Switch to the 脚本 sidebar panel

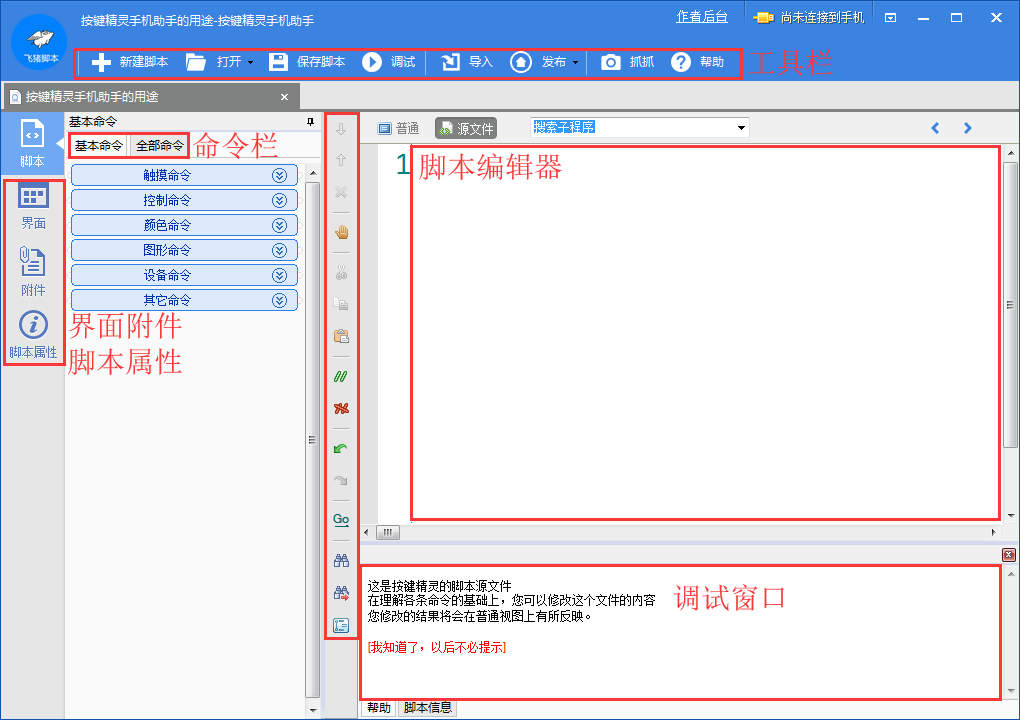[32, 143]
